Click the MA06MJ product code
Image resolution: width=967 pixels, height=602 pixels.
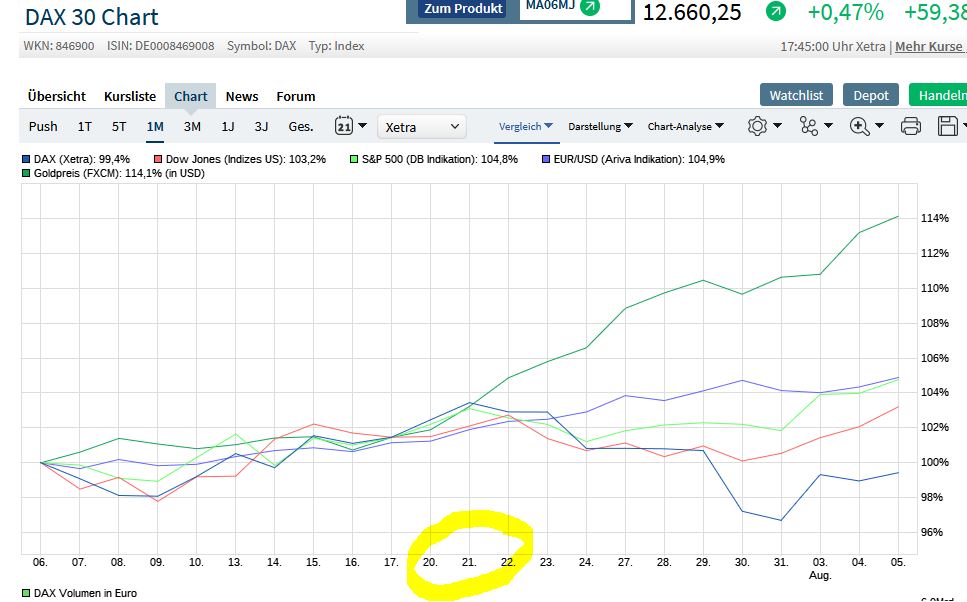(550, 6)
